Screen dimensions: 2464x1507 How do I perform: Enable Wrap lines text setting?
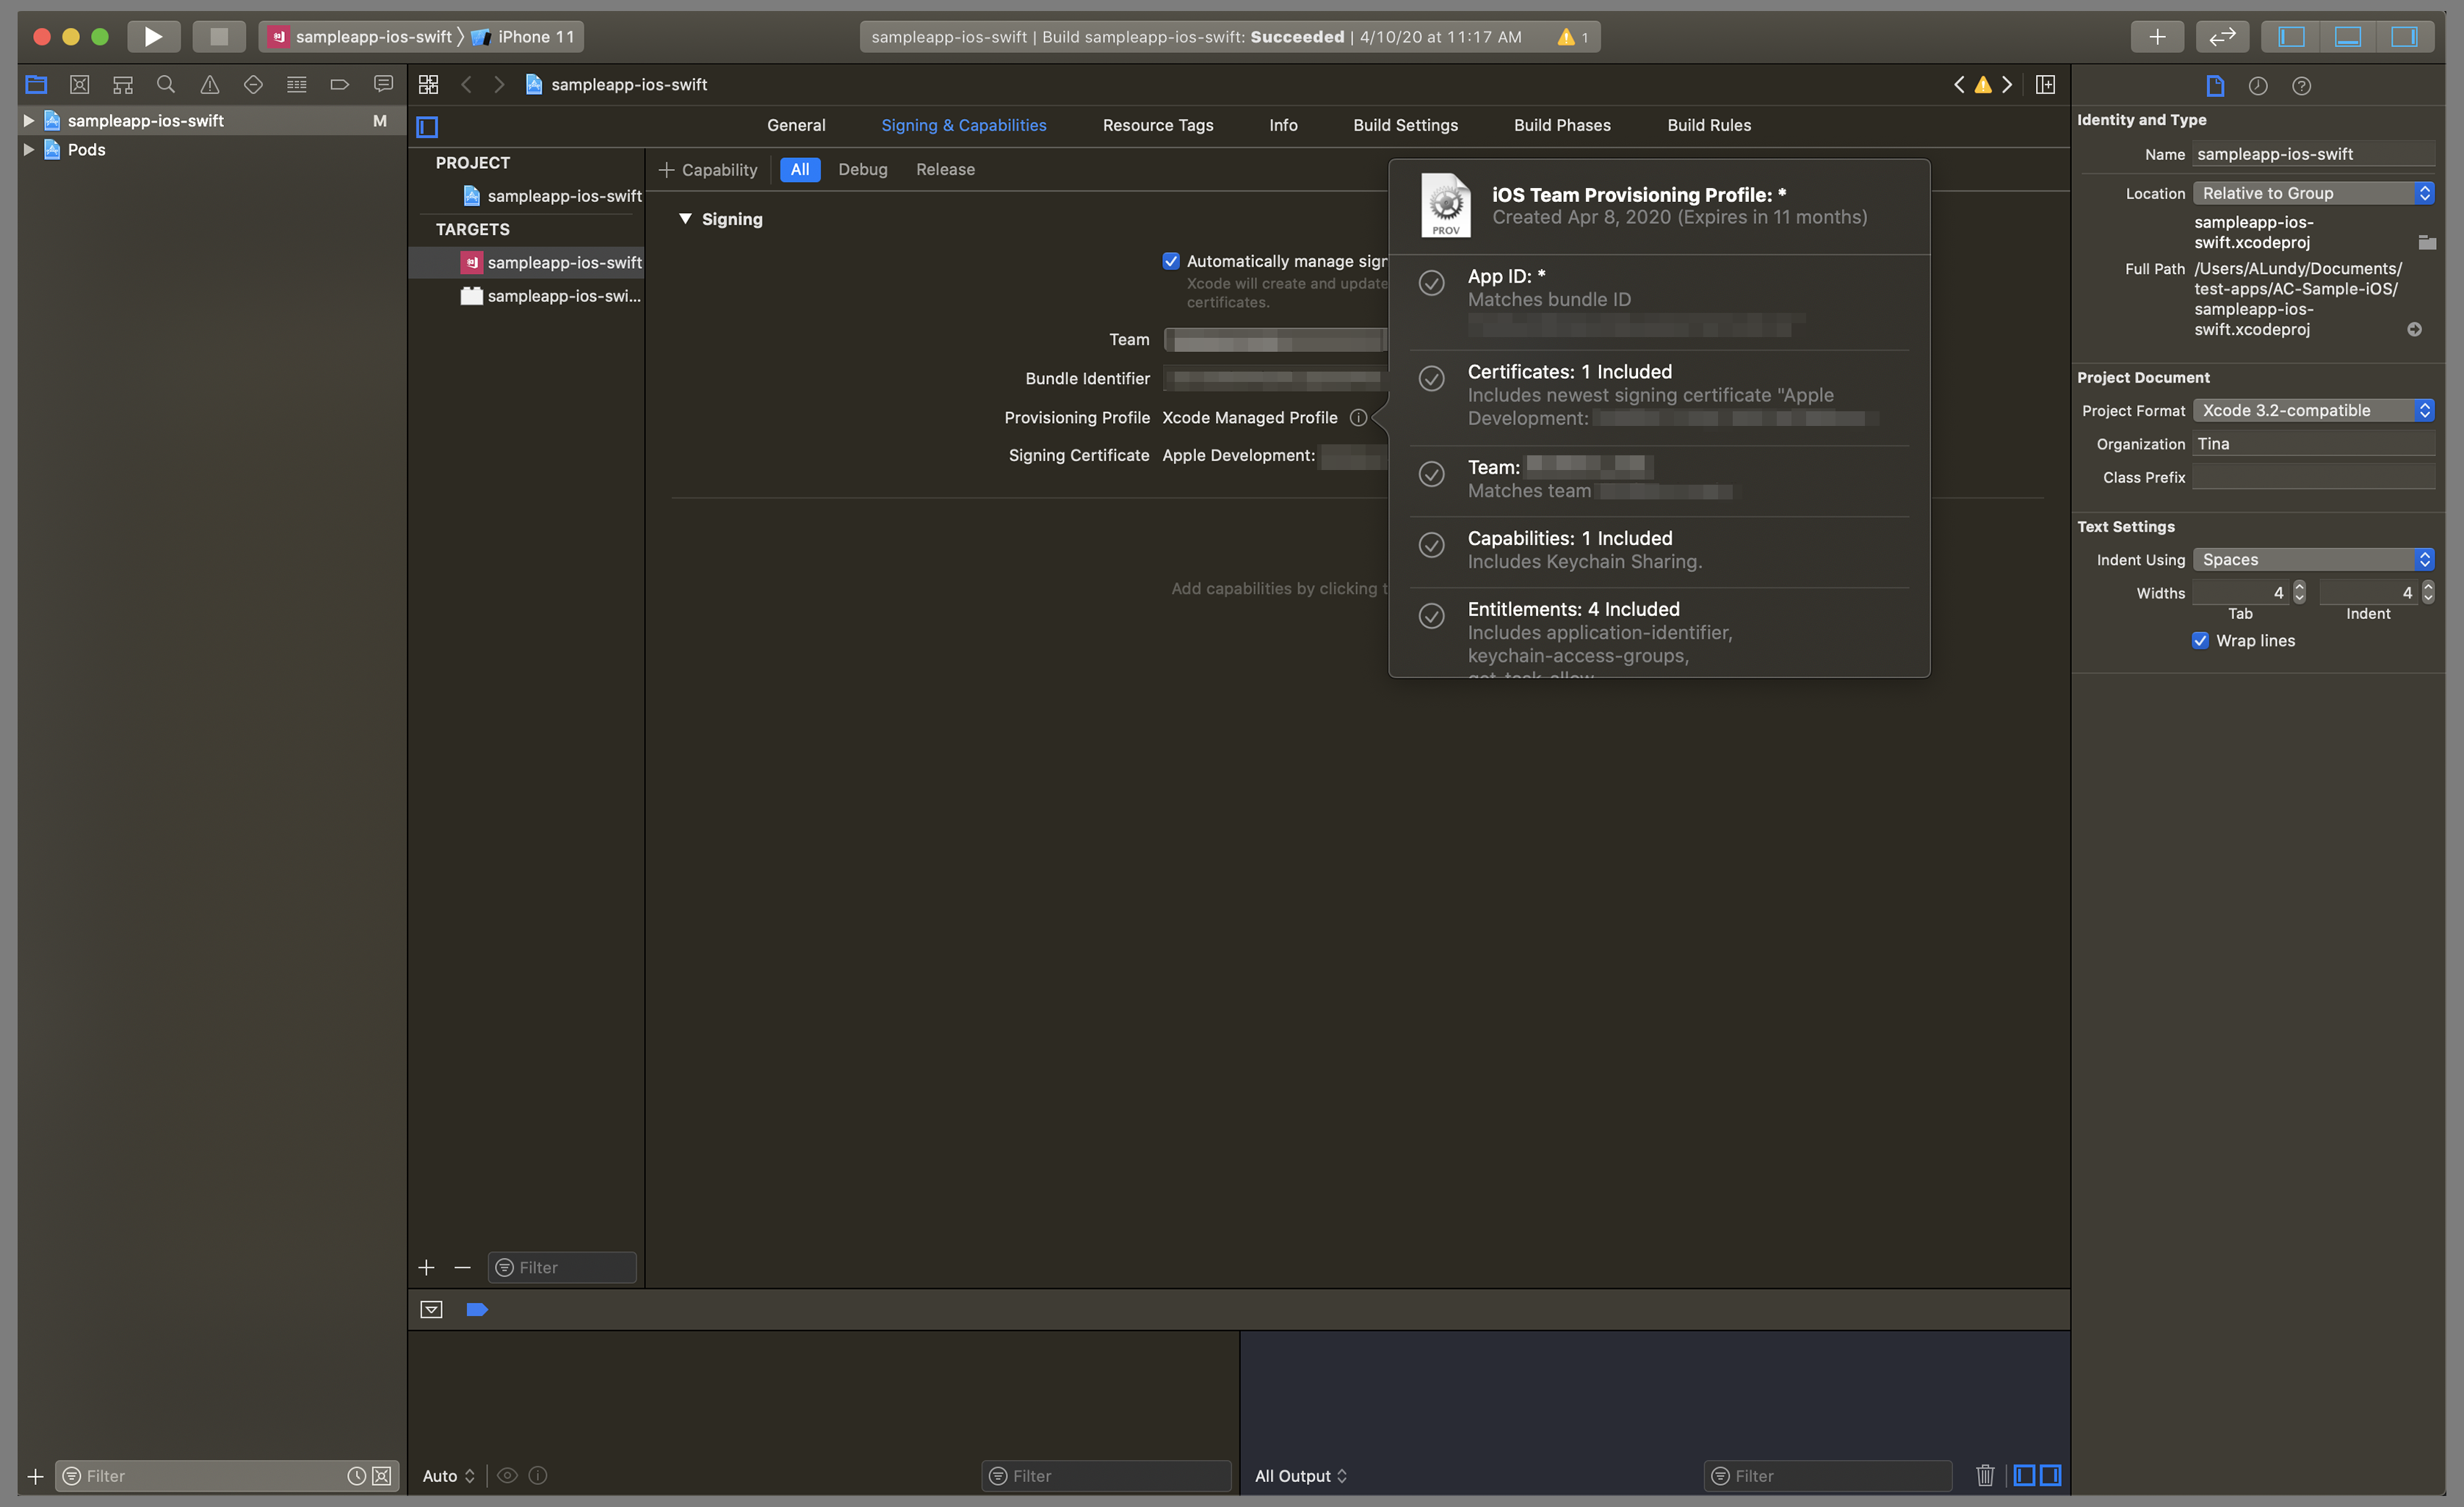pyautogui.click(x=2202, y=639)
